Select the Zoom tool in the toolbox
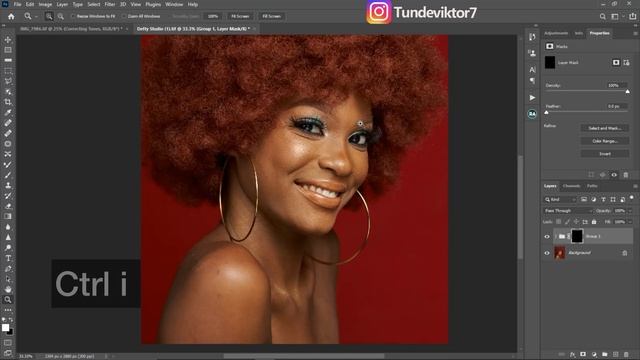640x360 pixels. (8, 300)
